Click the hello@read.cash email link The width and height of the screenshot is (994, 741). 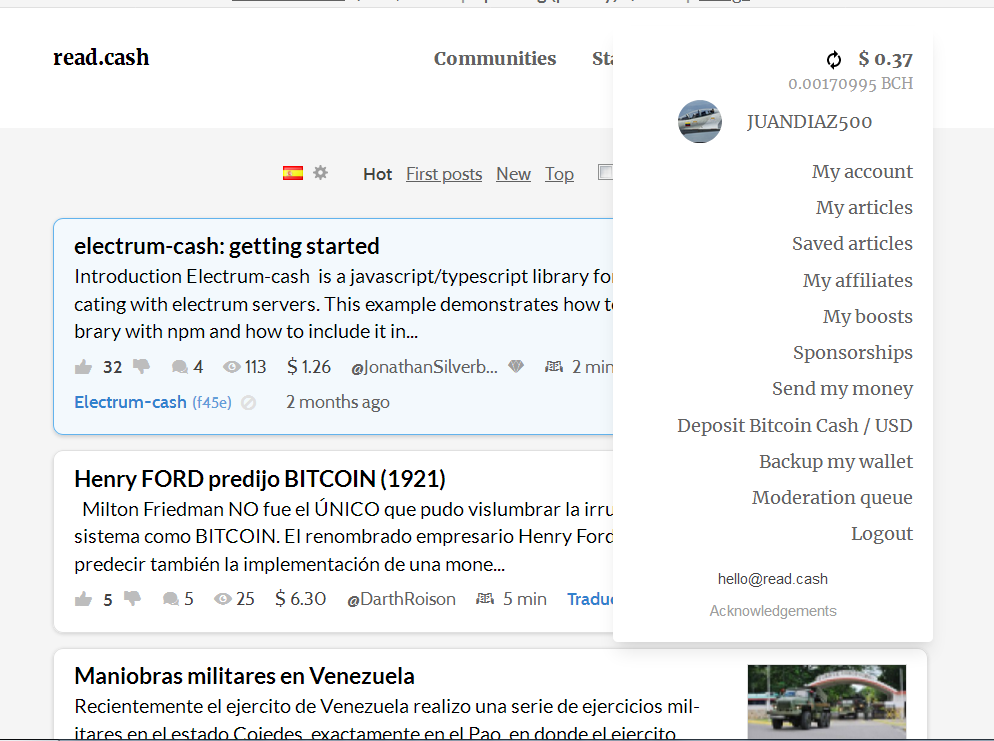point(773,579)
